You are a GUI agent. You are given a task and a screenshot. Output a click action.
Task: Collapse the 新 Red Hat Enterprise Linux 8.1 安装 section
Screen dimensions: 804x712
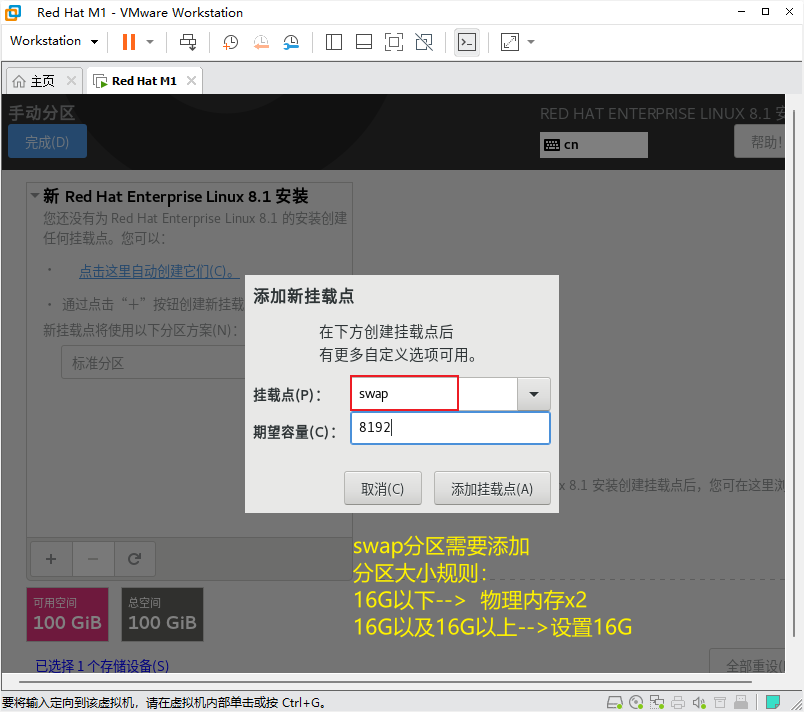pos(35,195)
